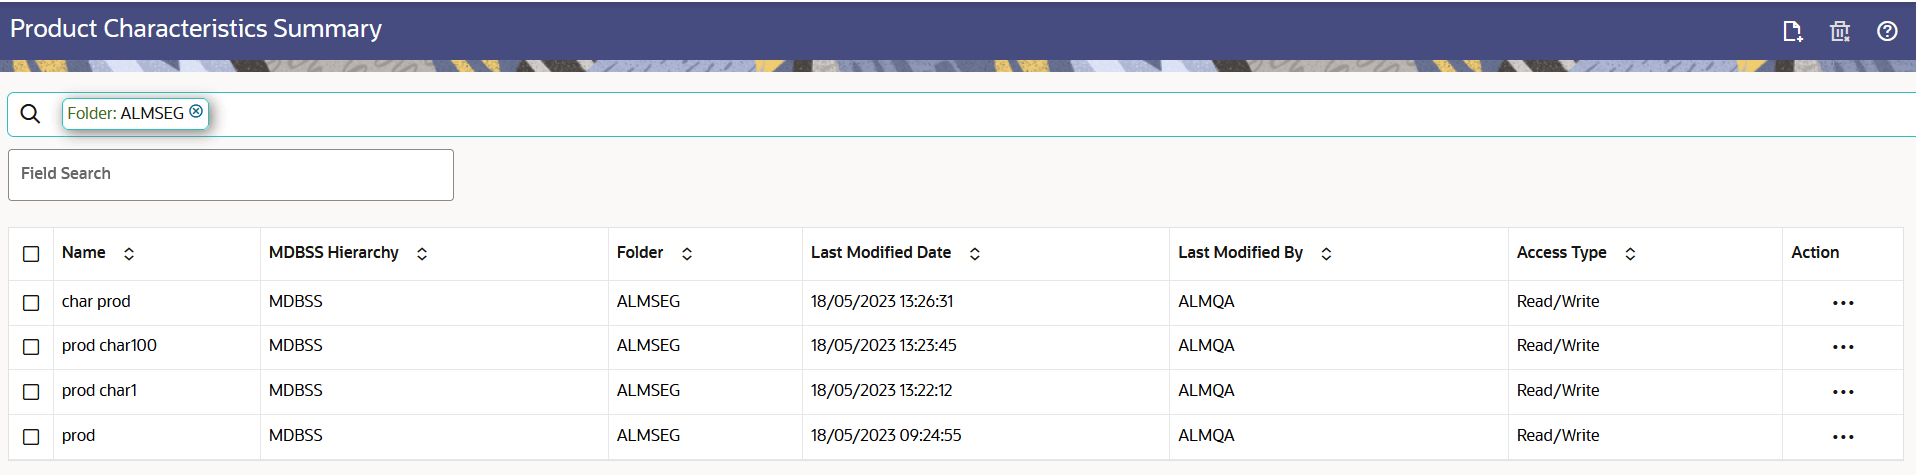Viewport: 1916px width, 475px height.
Task: Sort by Last Modified Date arrows
Action: point(975,254)
